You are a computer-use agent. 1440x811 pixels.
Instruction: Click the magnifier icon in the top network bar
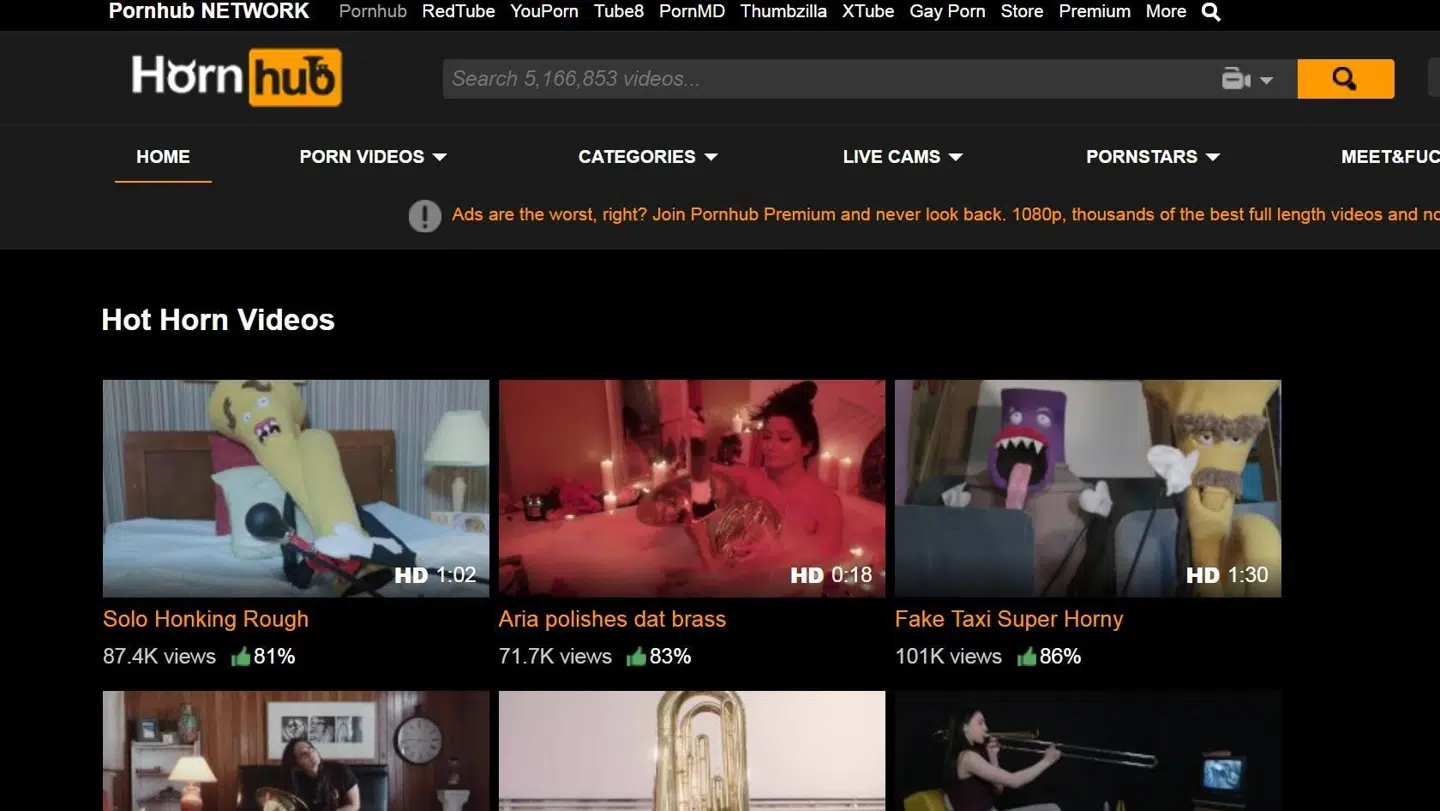(1211, 12)
